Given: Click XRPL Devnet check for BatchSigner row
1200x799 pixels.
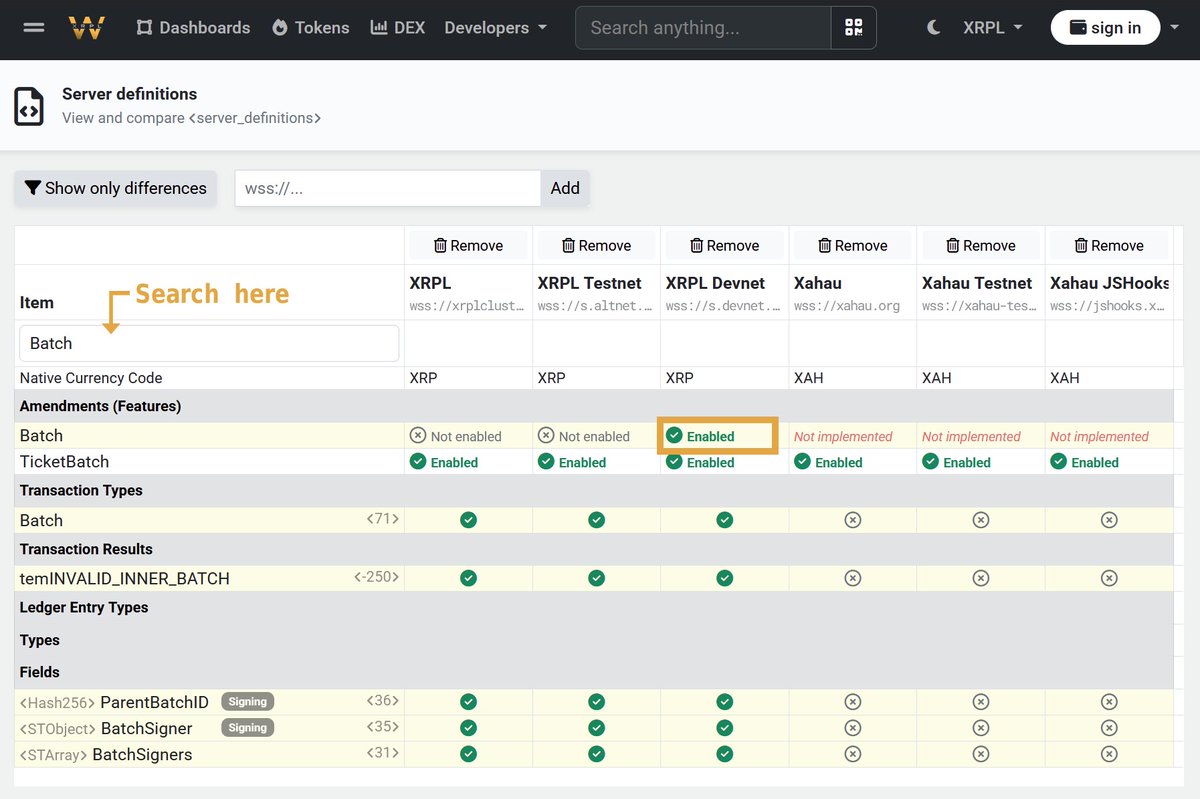Looking at the screenshot, I should click(x=725, y=728).
